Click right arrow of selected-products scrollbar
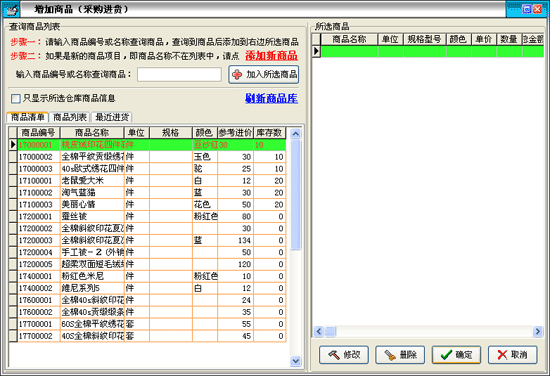550x376 pixels. (x=538, y=331)
